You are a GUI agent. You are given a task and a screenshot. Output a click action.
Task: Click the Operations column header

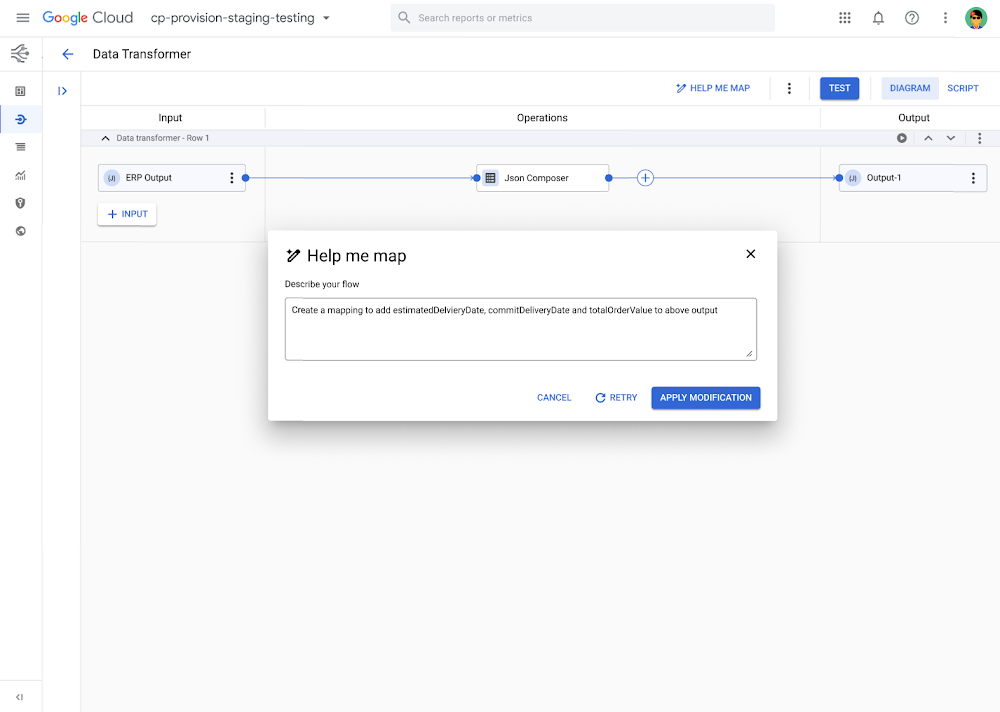pos(542,118)
